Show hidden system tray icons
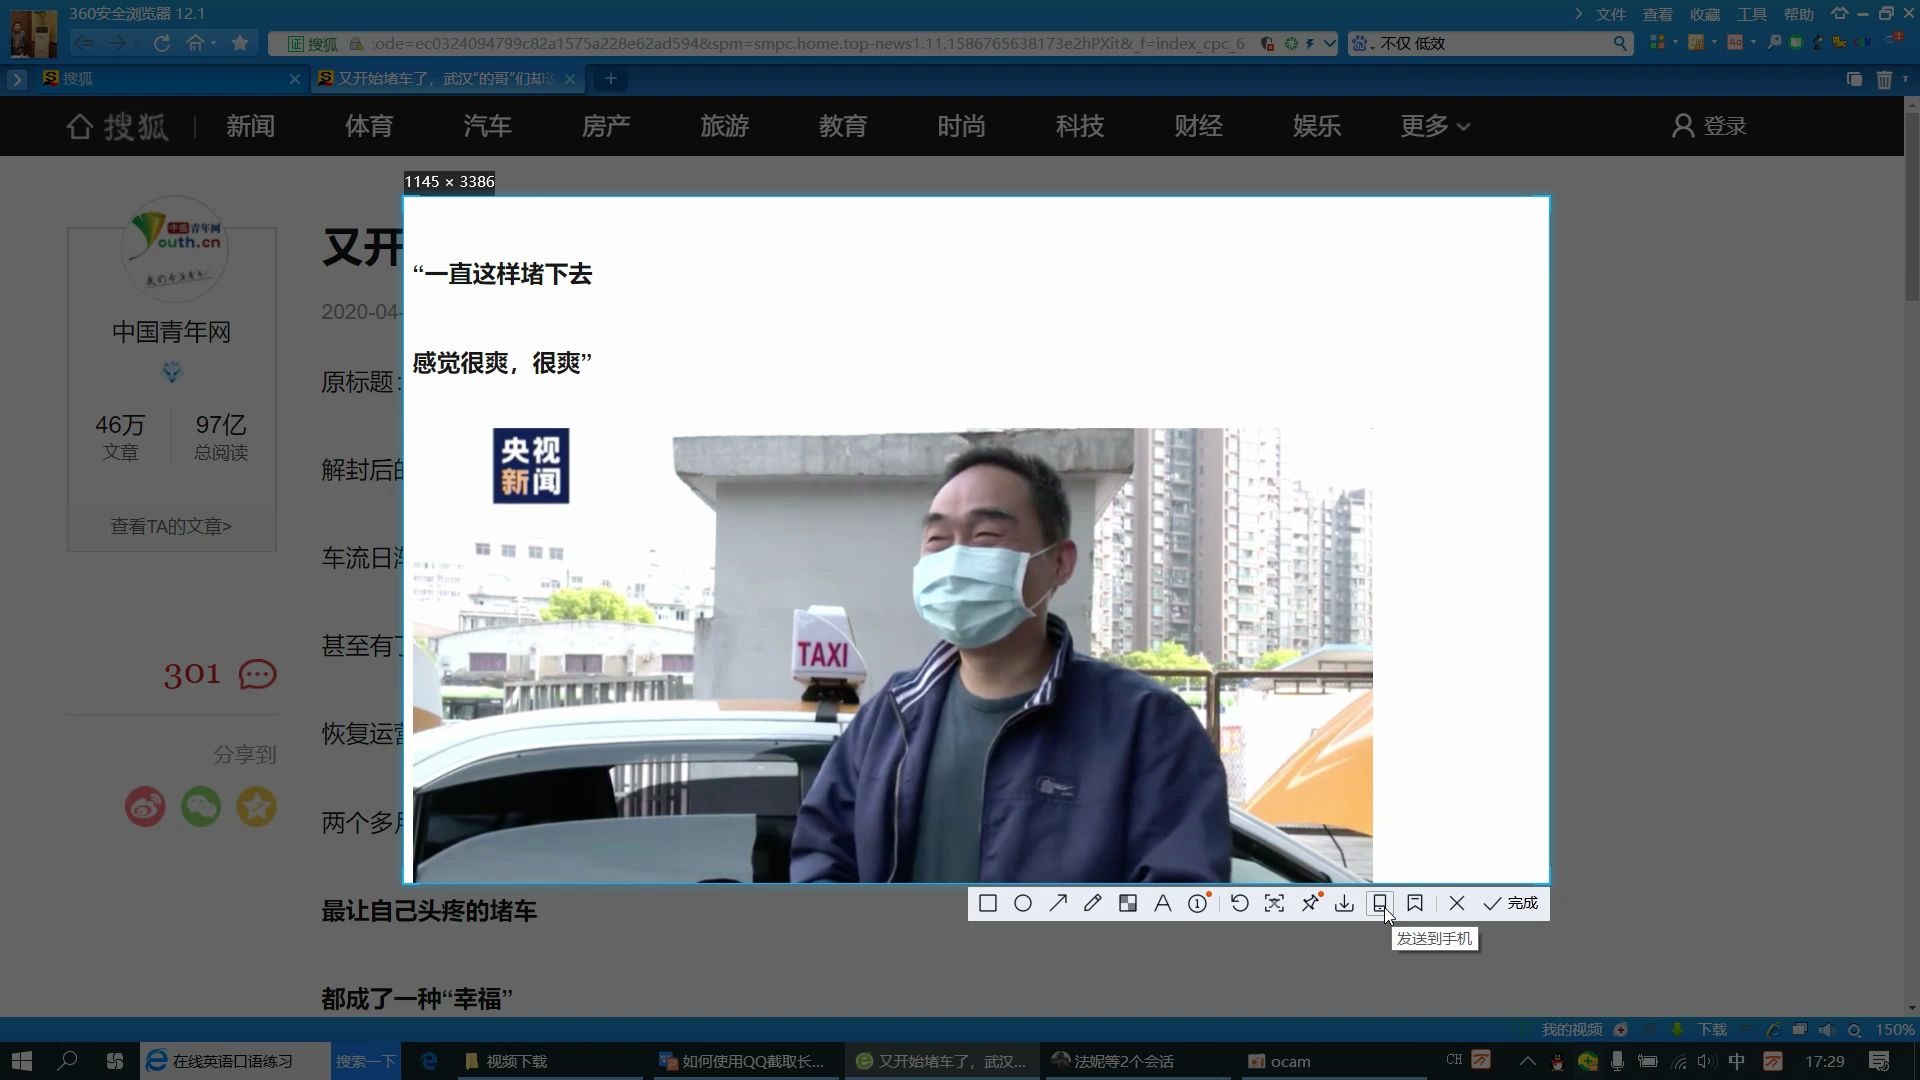 coord(1527,1061)
